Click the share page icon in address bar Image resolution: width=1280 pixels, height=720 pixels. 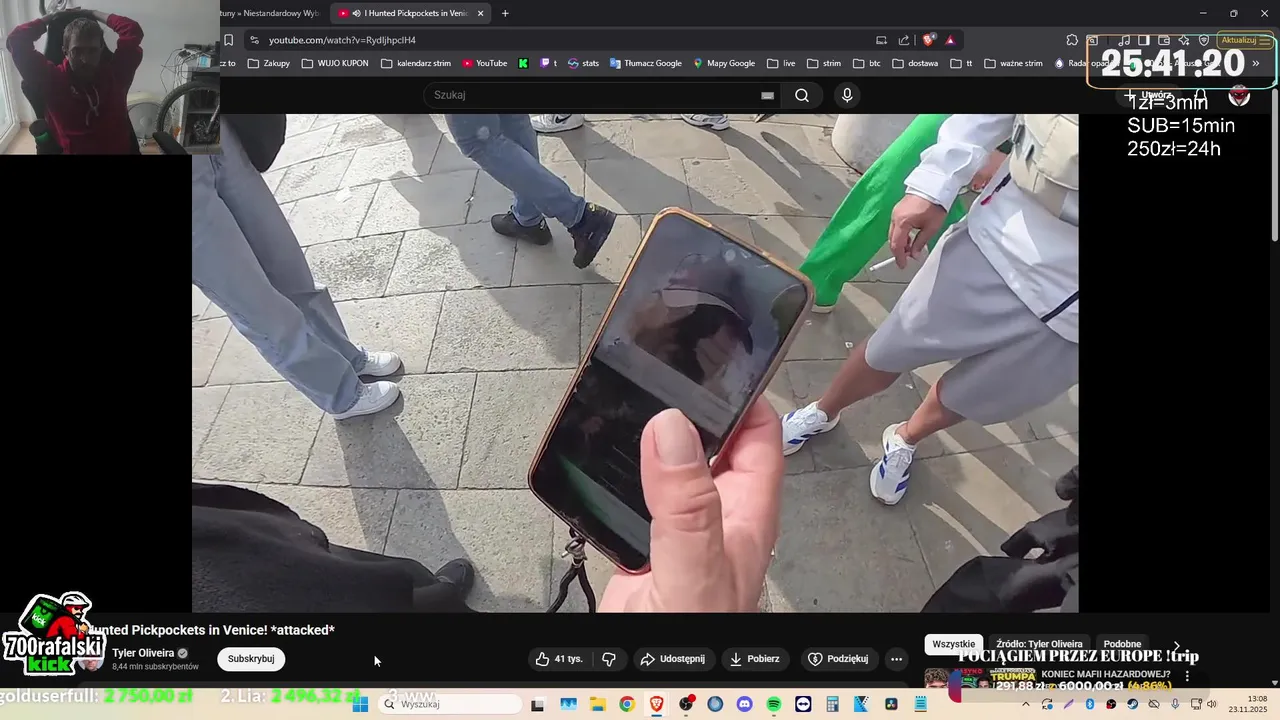click(x=904, y=40)
